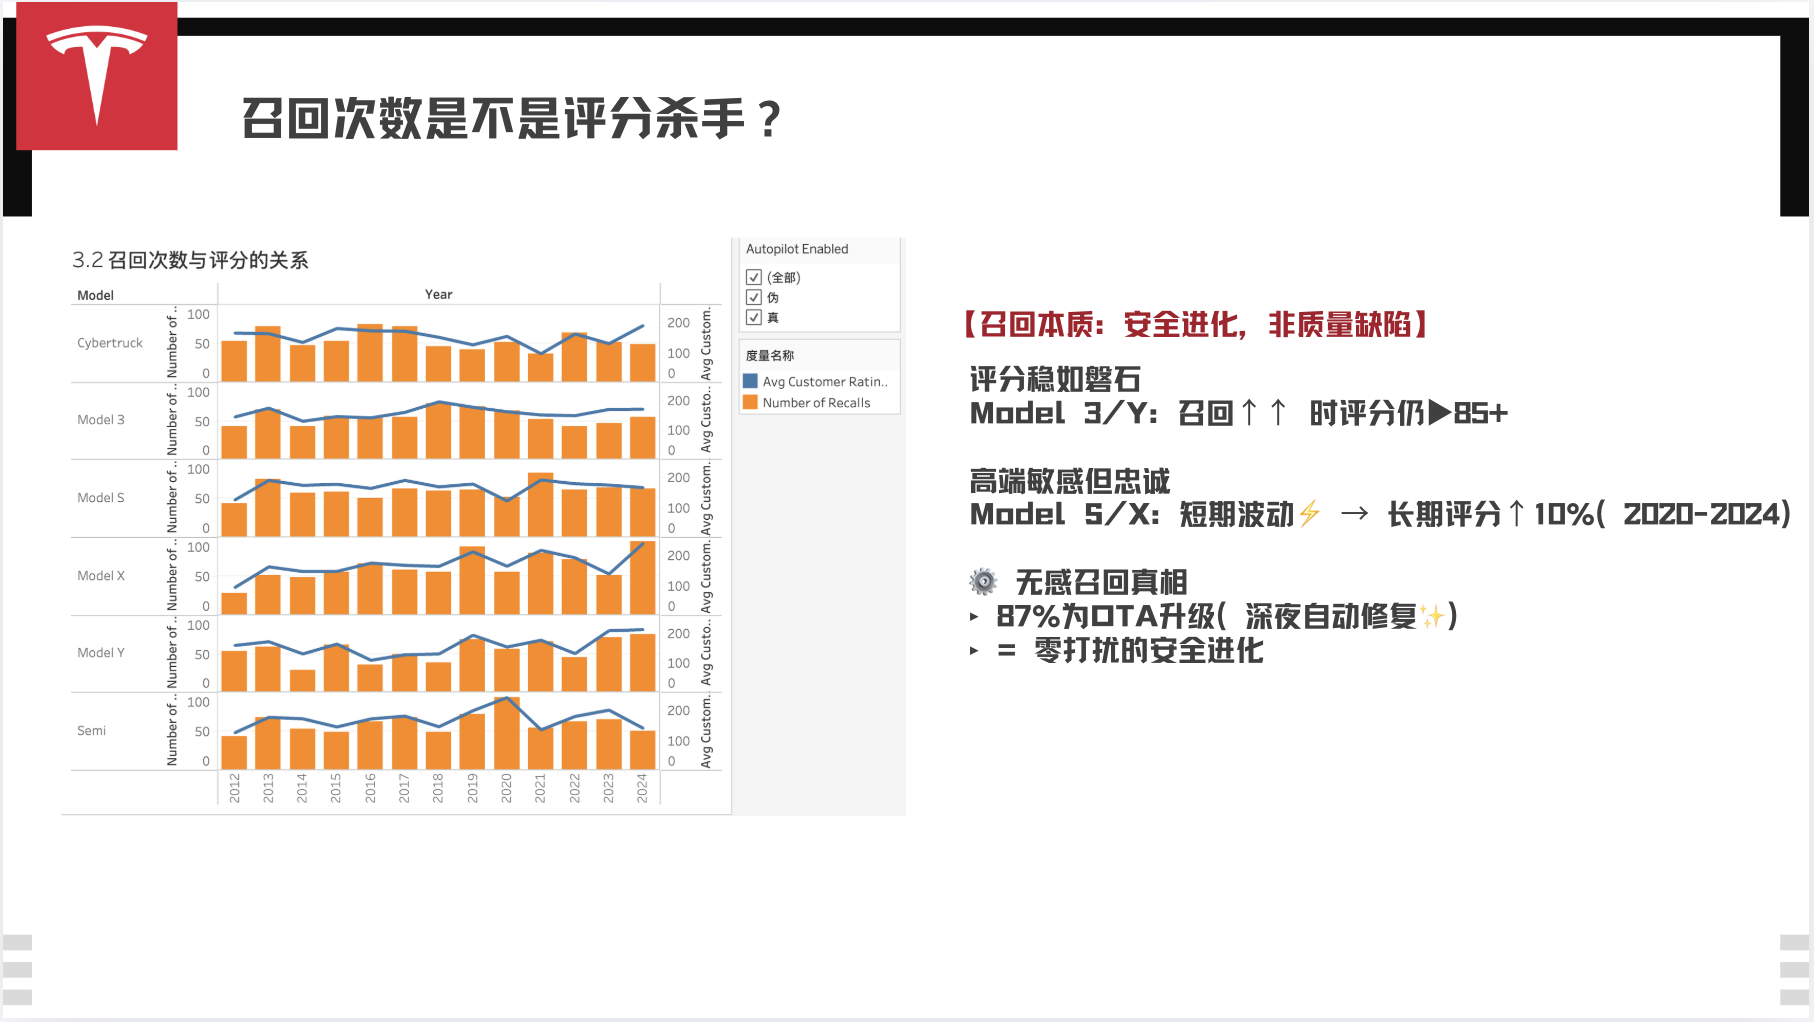
Task: Click the blue Avg Customer Rating swatch
Action: (x=750, y=381)
